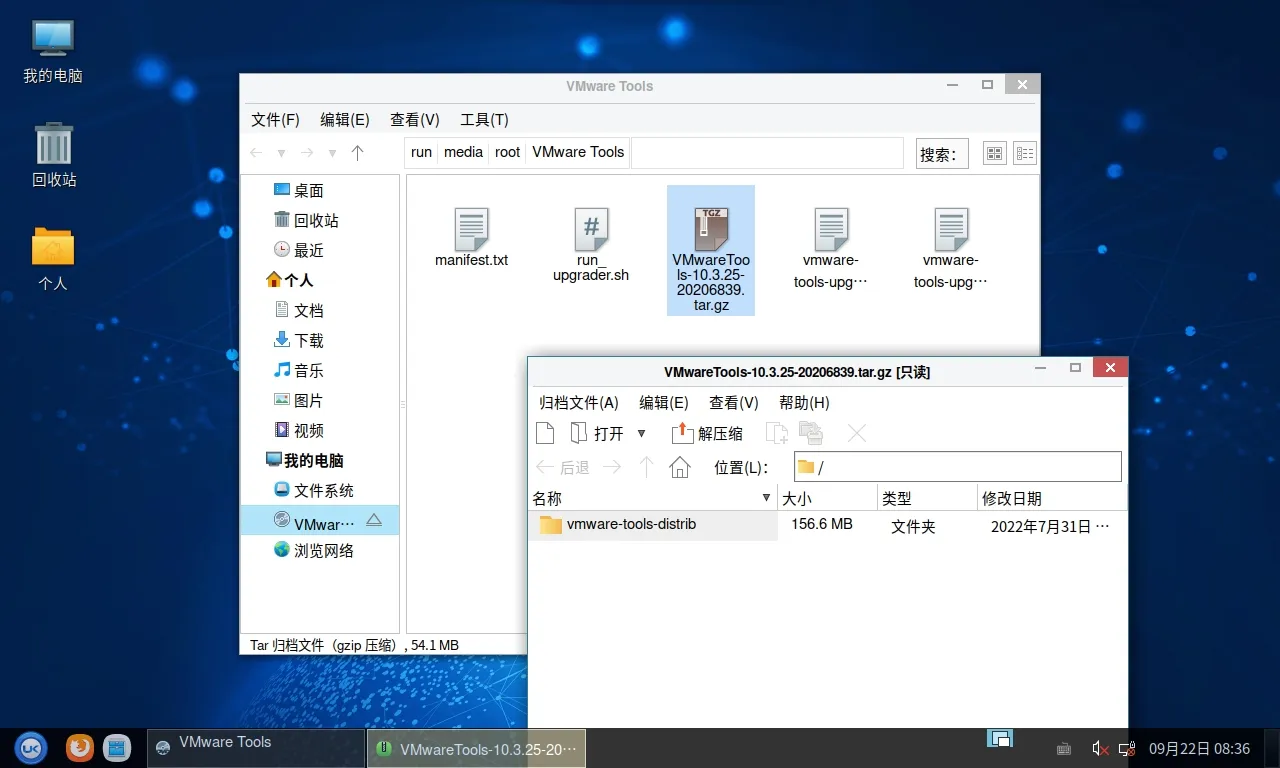This screenshot has height=768, width=1280.
Task: Switch to icon view in file manager
Action: [x=994, y=153]
